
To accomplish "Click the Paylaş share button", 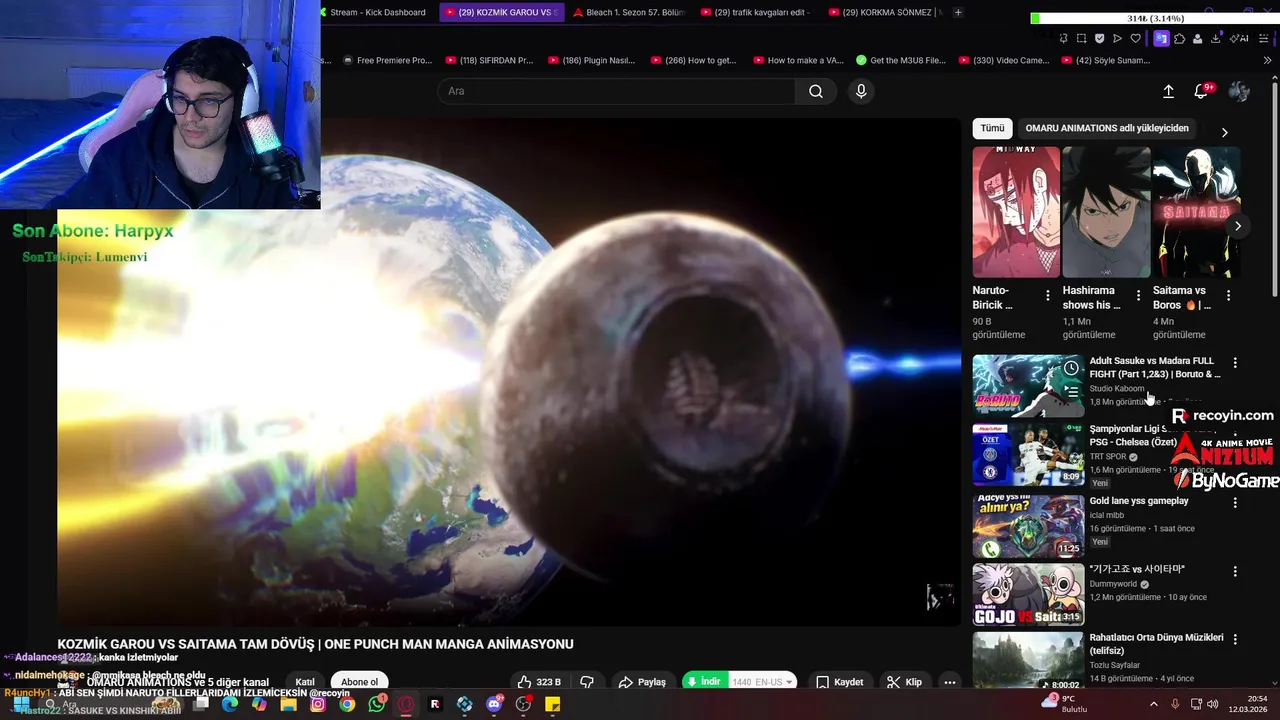I will click(642, 682).
